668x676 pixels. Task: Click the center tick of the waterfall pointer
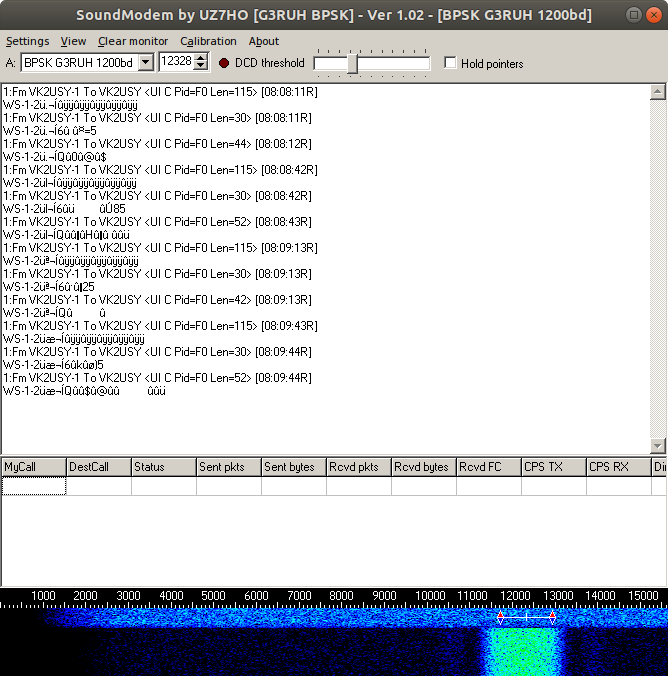[527, 617]
